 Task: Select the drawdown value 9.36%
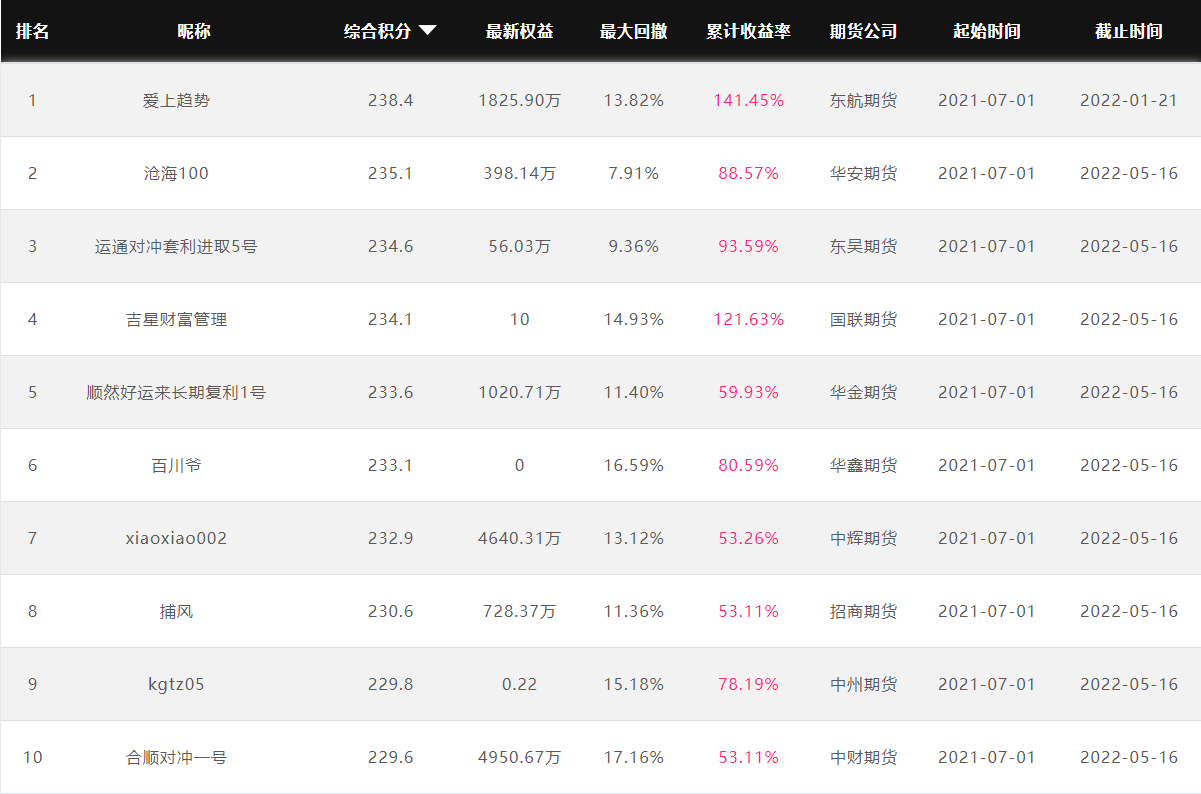tap(634, 246)
